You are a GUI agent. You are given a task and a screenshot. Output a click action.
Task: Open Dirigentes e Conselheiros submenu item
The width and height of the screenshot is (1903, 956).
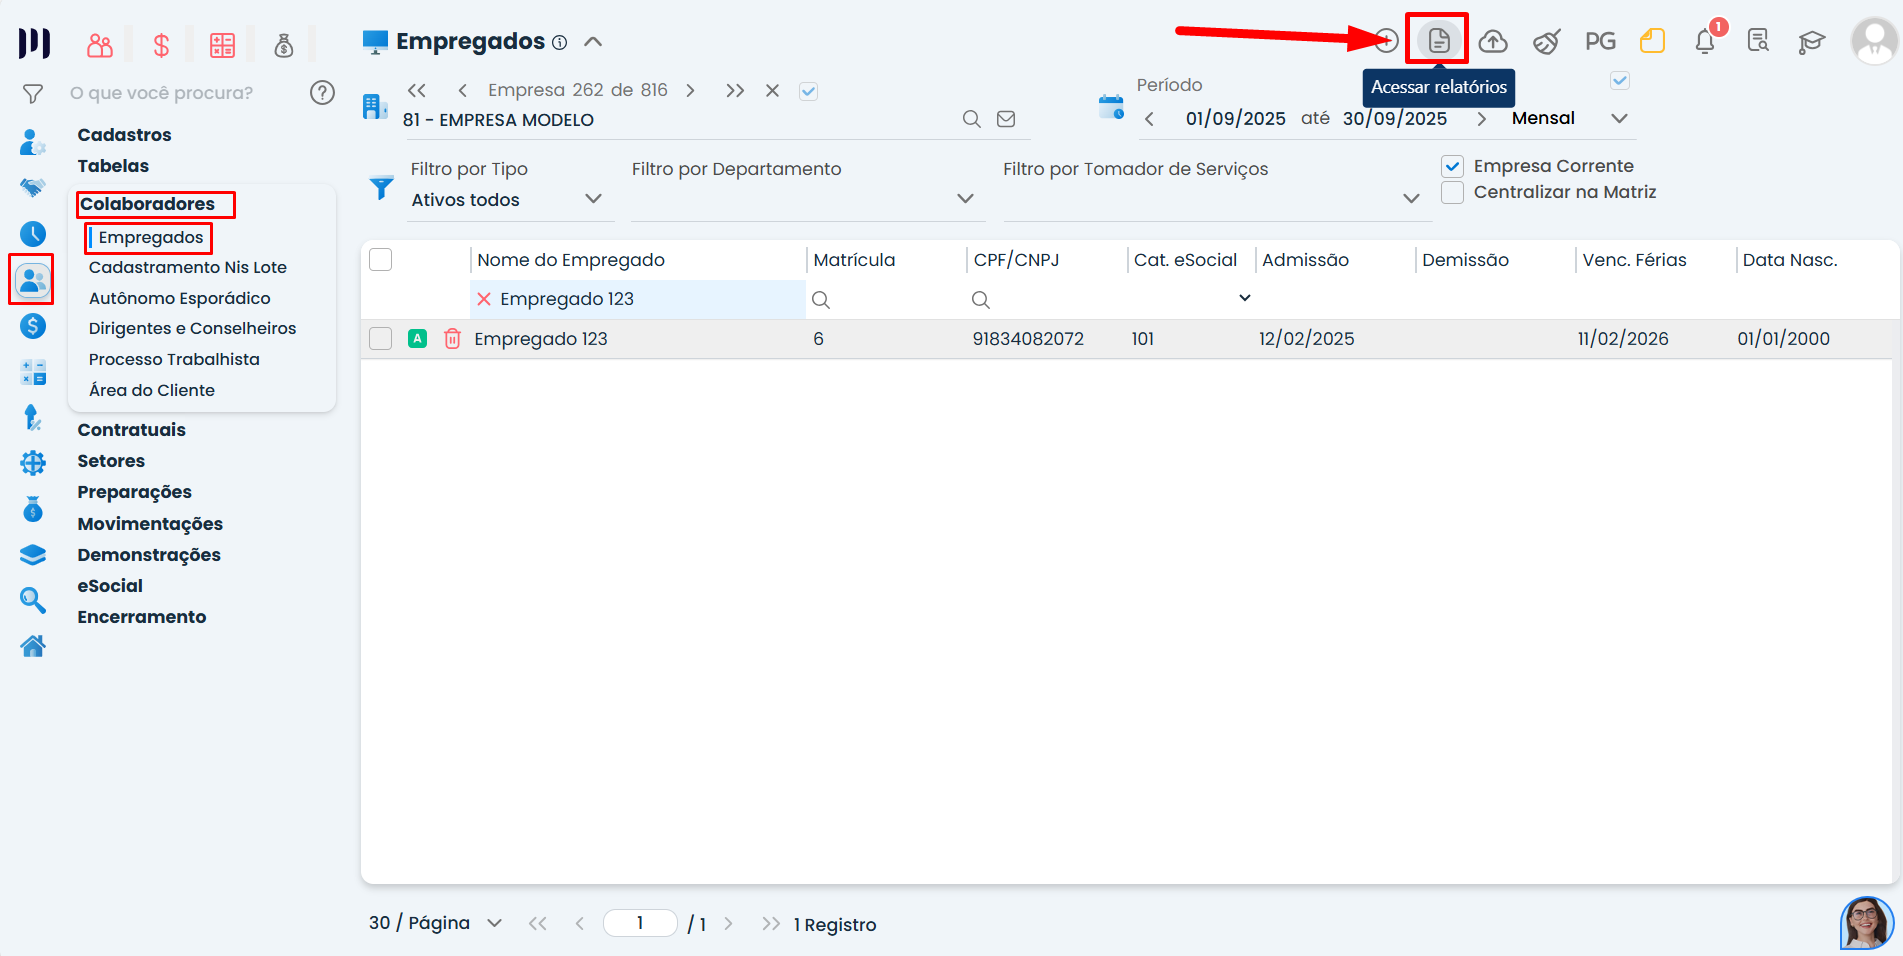193,328
